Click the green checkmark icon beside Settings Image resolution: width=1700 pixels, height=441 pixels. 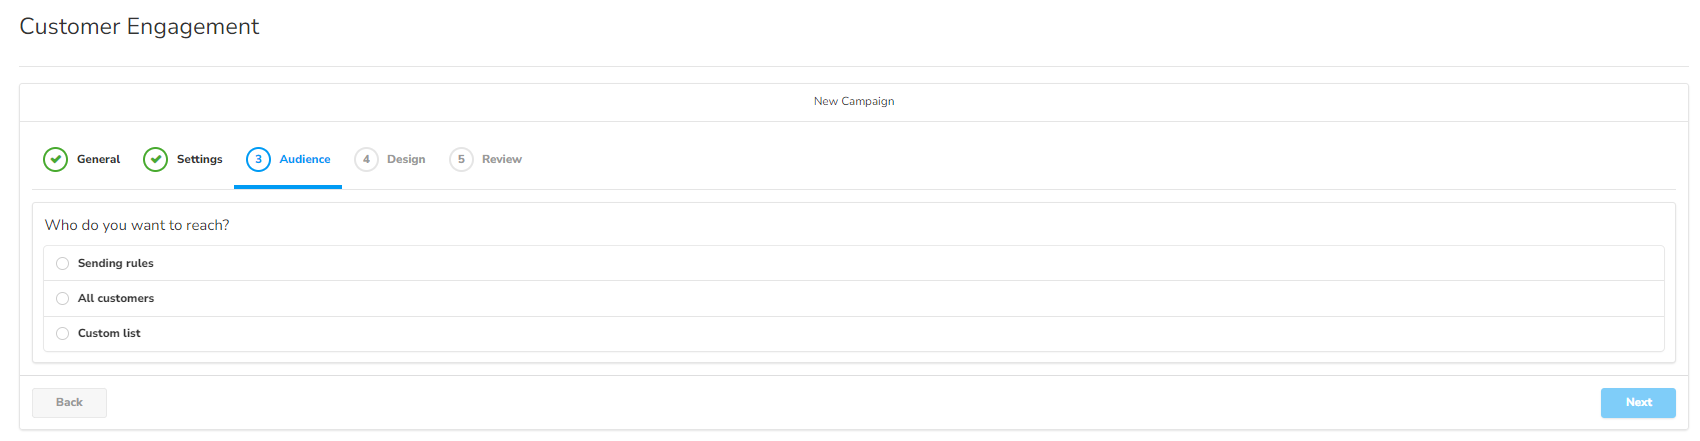coord(155,159)
